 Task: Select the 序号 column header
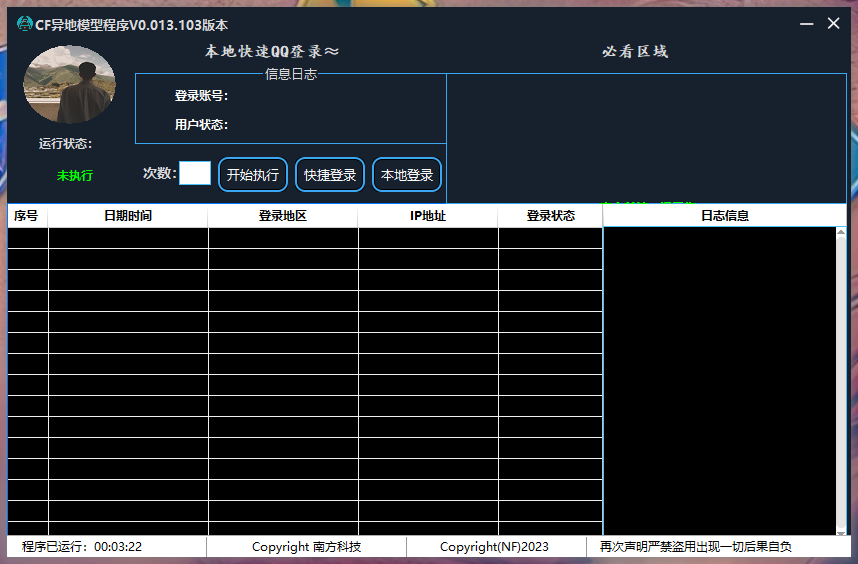[x=26, y=216]
